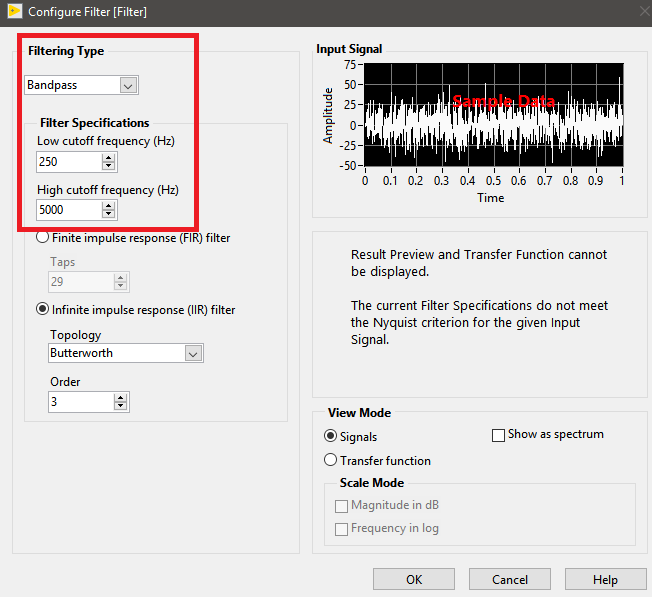Click the Low cutoff frequency input field
Image resolution: width=652 pixels, height=597 pixels.
point(68,161)
